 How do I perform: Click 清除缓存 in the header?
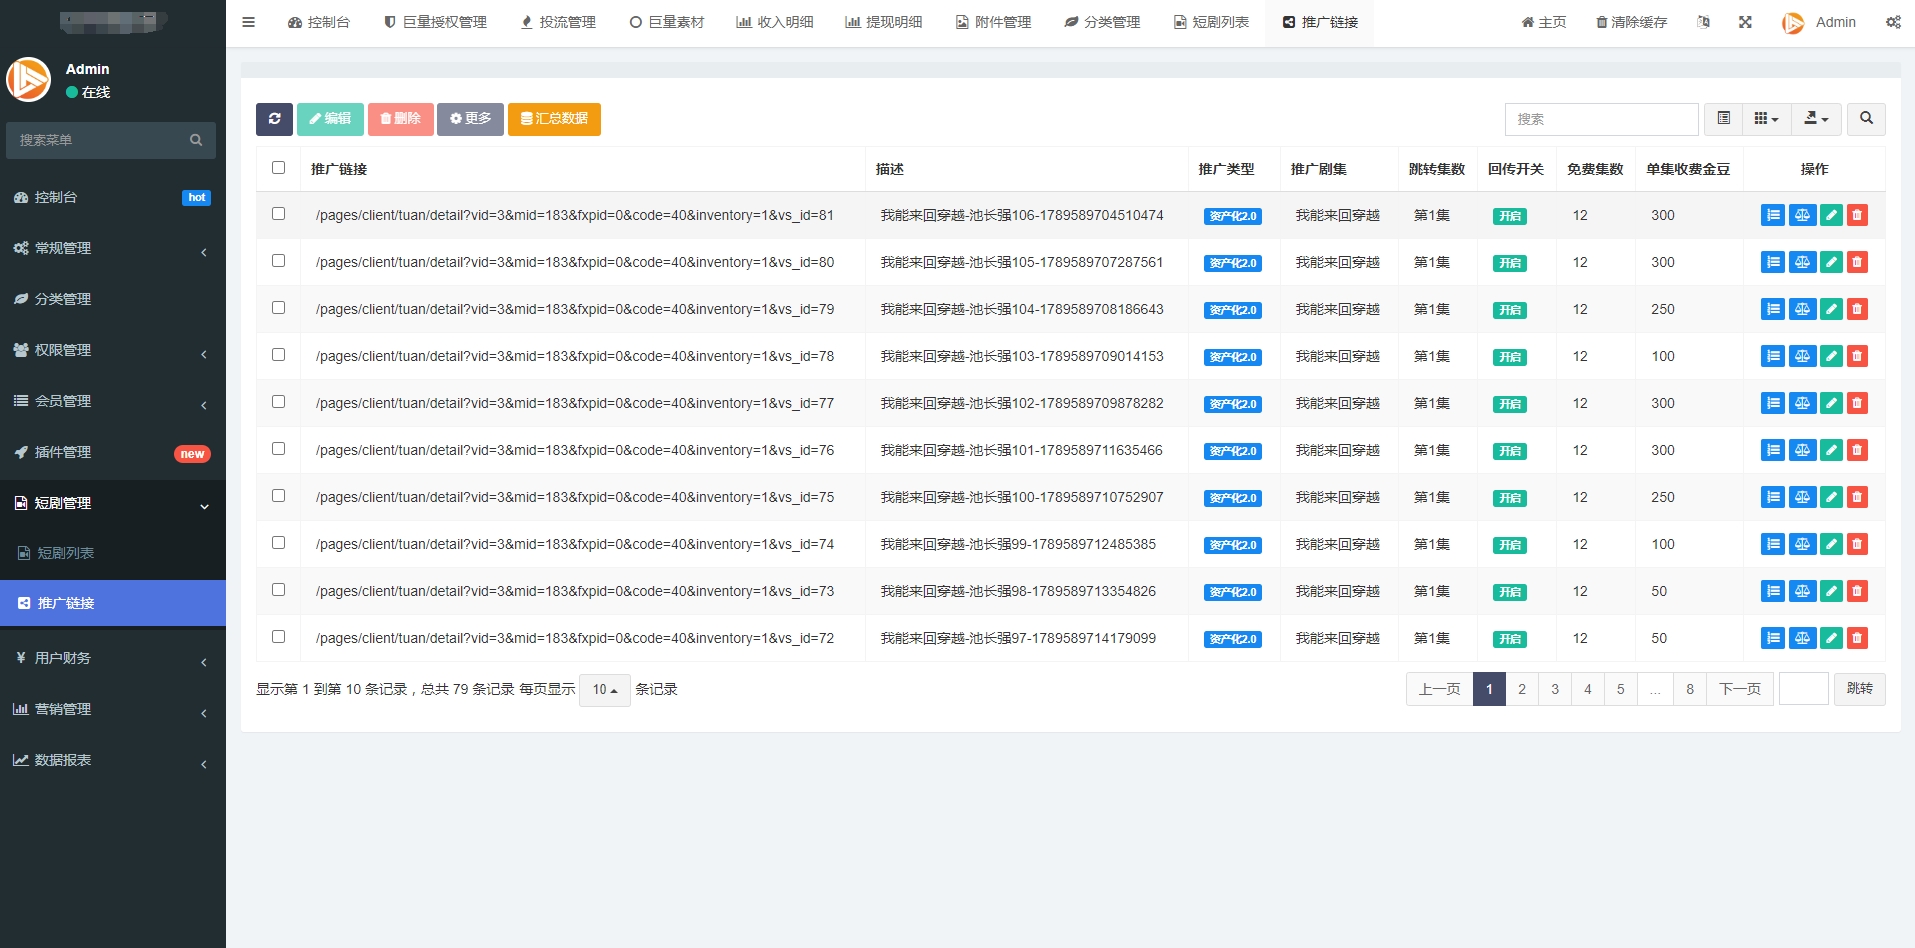pyautogui.click(x=1631, y=22)
